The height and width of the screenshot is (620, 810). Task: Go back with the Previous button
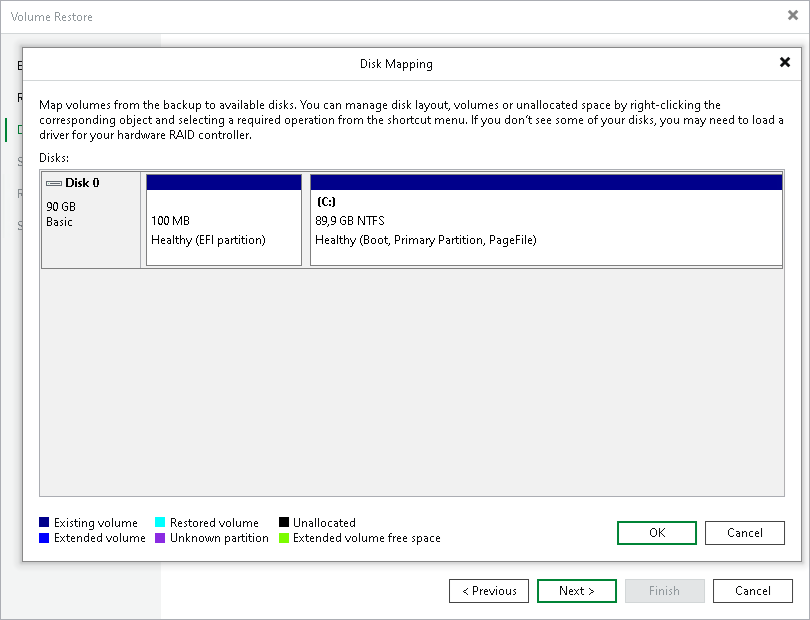[x=489, y=590]
